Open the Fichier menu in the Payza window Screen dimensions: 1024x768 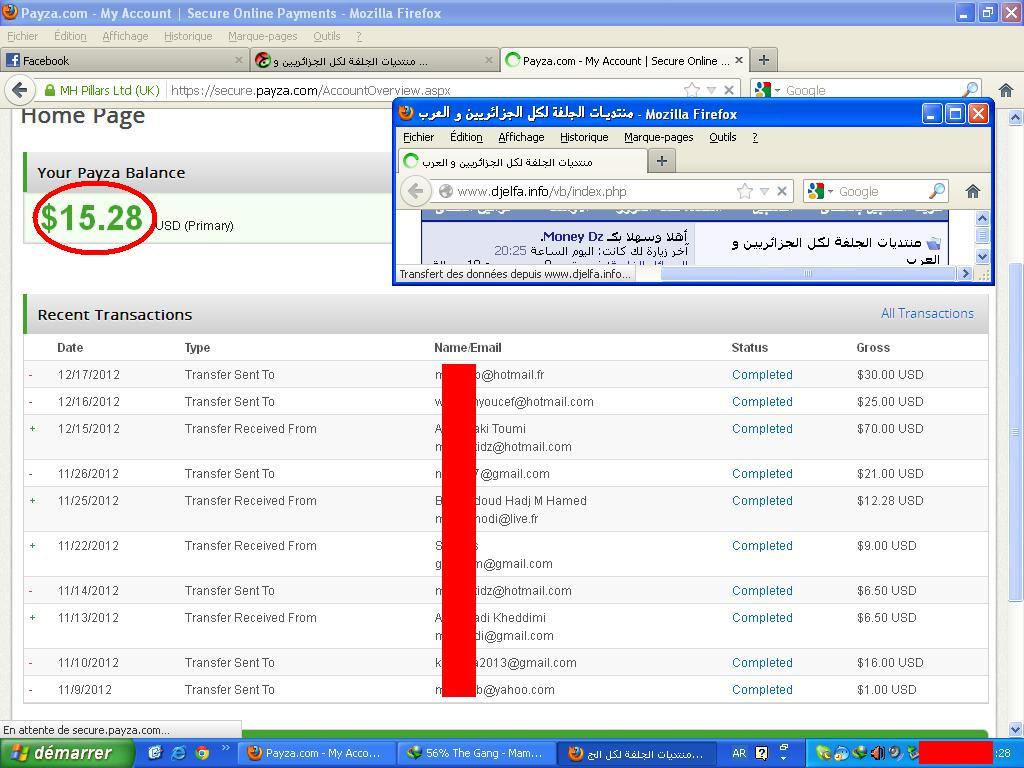(x=22, y=37)
